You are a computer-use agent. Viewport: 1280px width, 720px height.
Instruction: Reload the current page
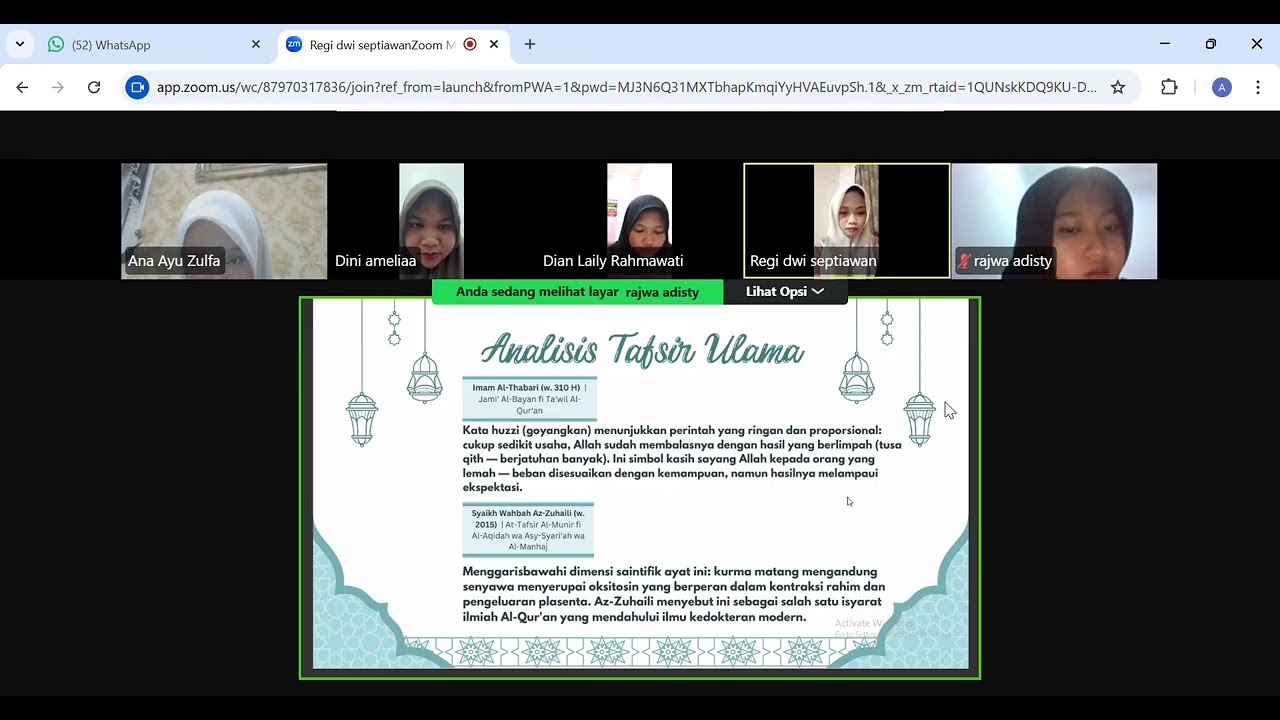(94, 88)
